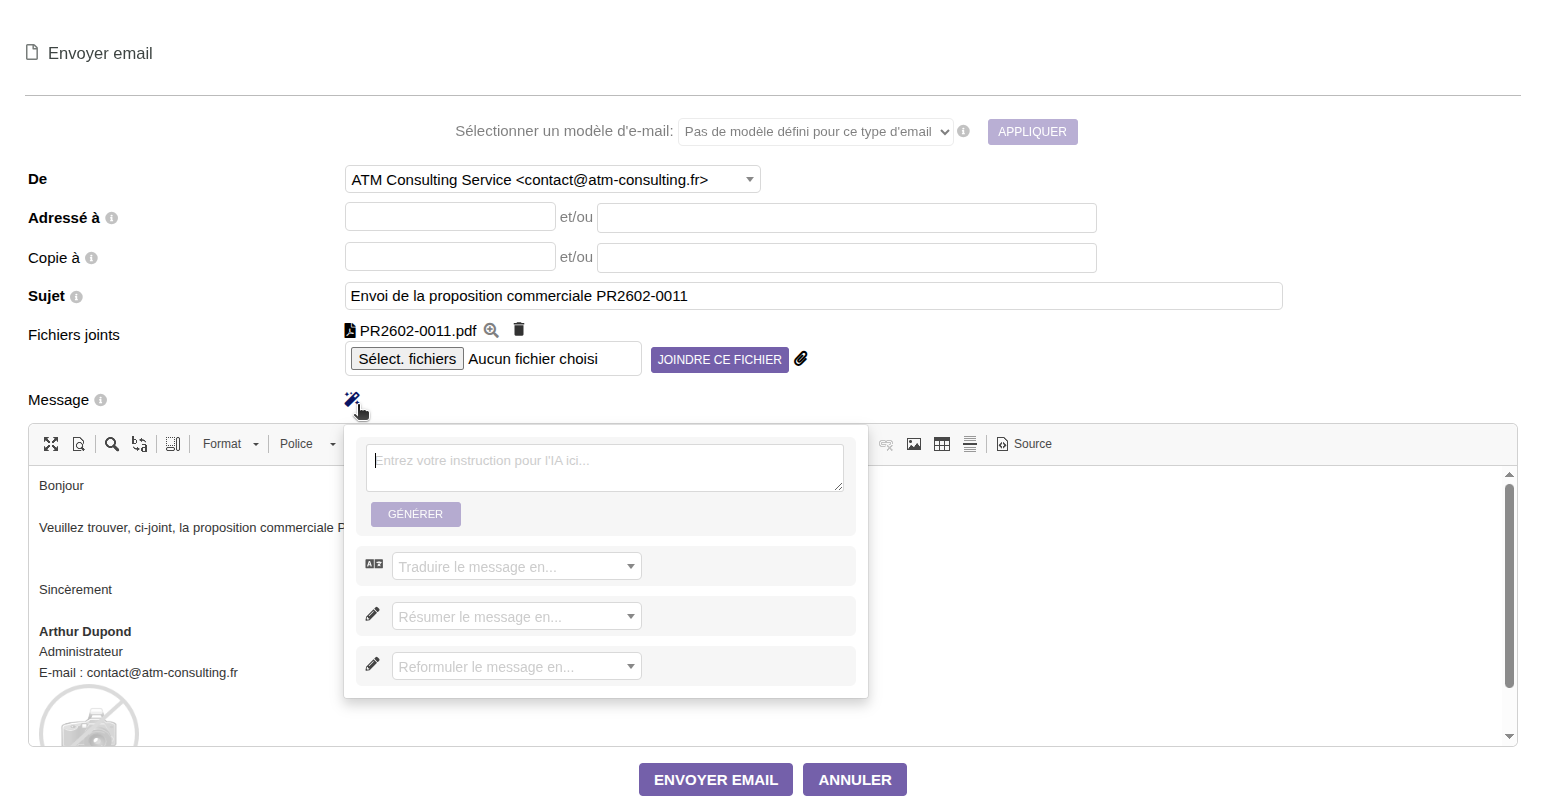Click the Select All icon in the editor toolbar
The width and height of the screenshot is (1548, 810).
(x=173, y=444)
